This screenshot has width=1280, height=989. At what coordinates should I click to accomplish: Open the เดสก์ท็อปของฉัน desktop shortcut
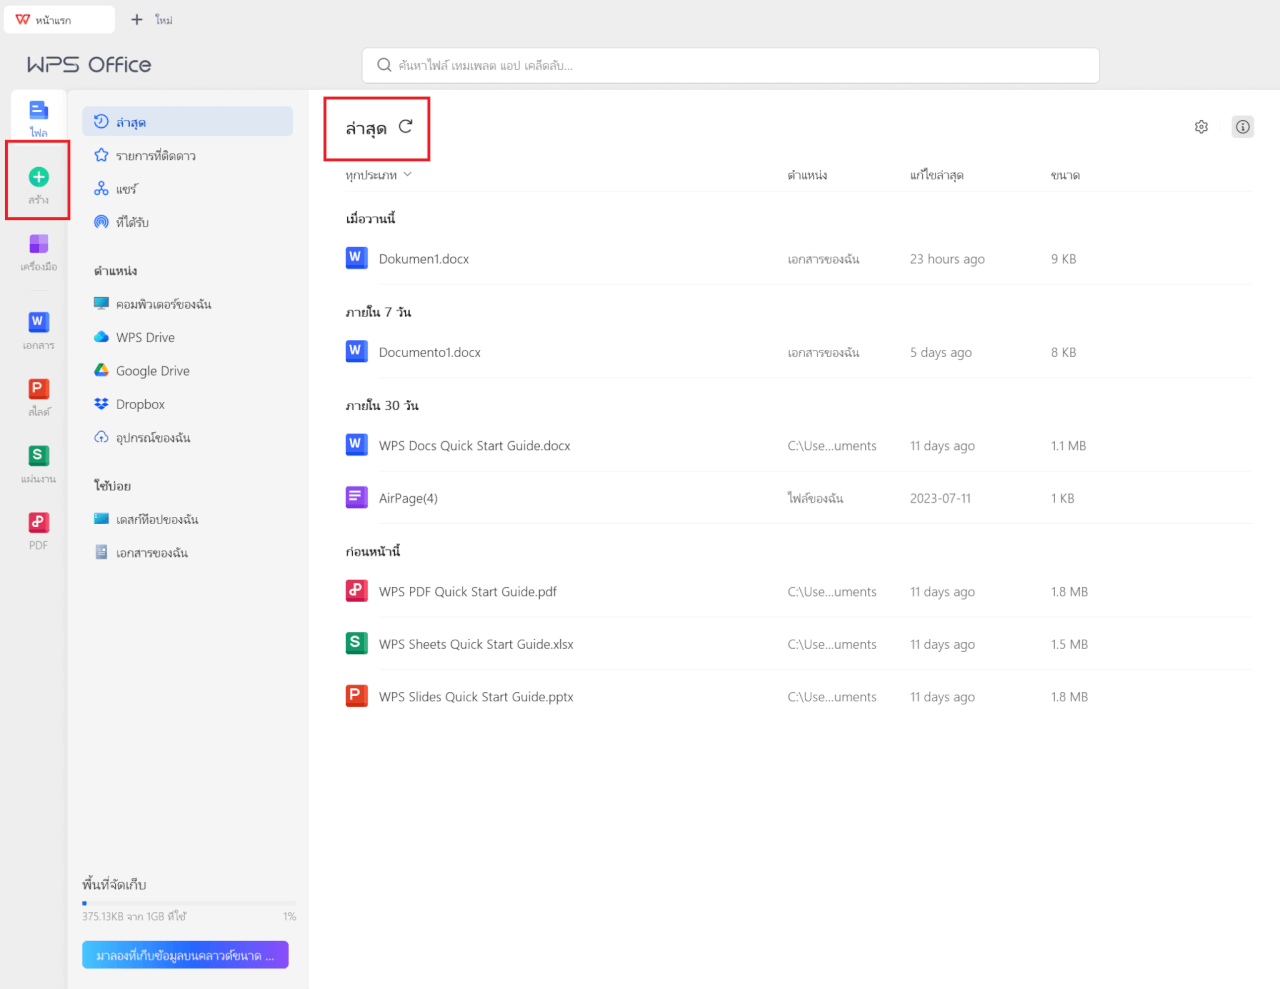click(187, 519)
